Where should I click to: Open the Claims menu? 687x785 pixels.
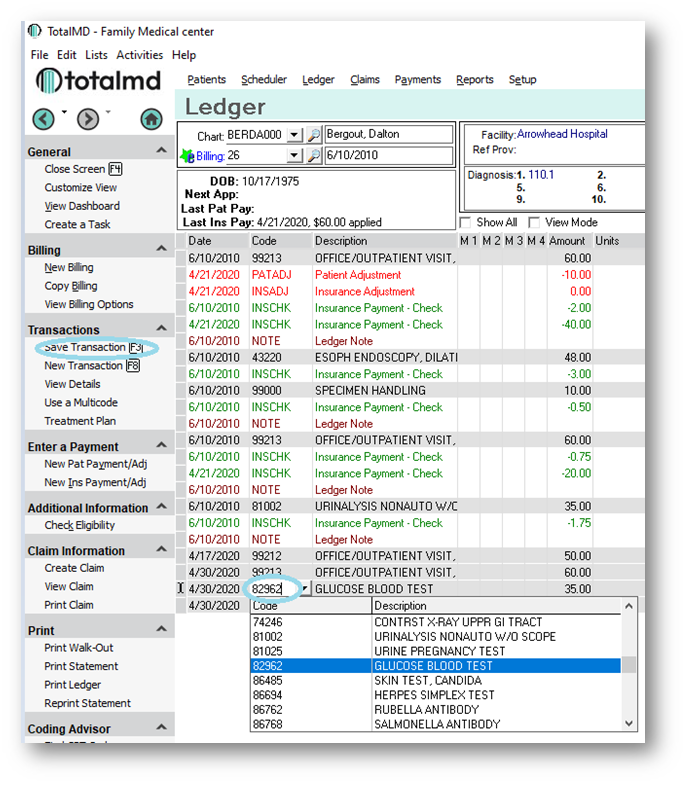[365, 80]
